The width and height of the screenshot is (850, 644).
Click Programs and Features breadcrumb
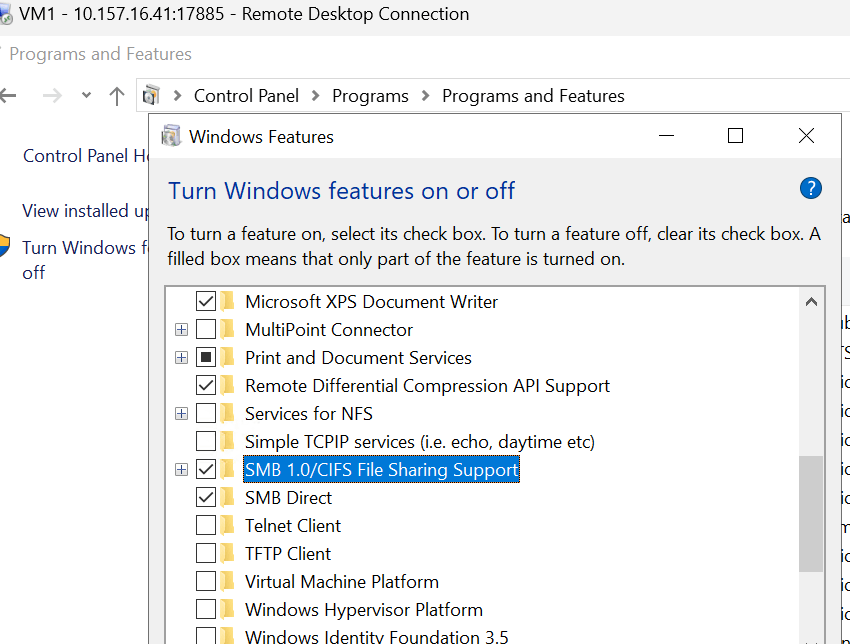(533, 96)
